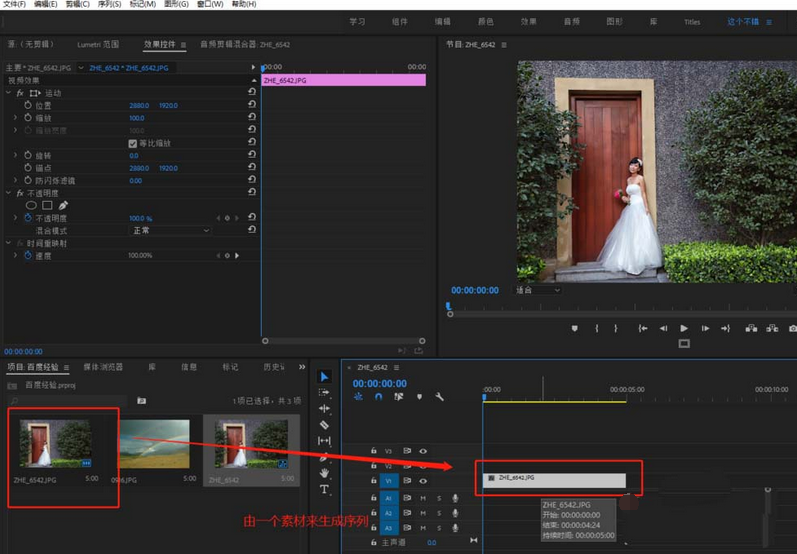Select the Hand tool

tap(325, 473)
